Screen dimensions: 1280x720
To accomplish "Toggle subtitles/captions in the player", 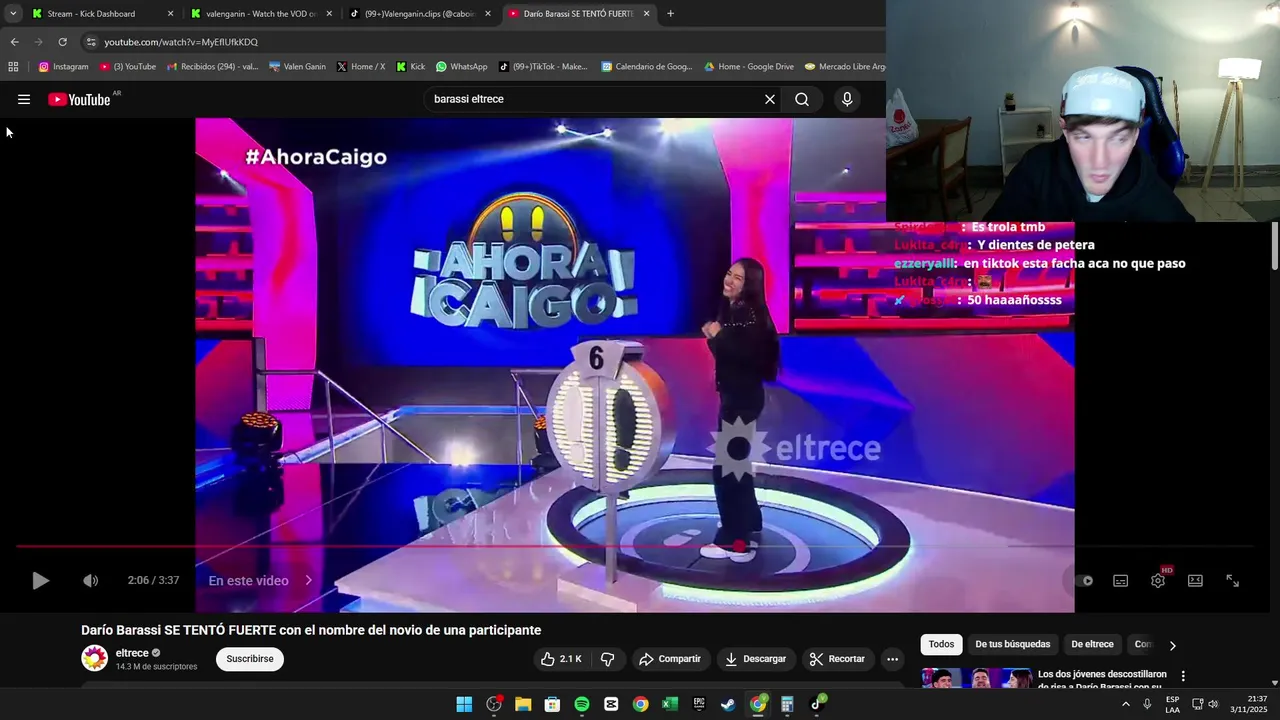I will click(1121, 580).
